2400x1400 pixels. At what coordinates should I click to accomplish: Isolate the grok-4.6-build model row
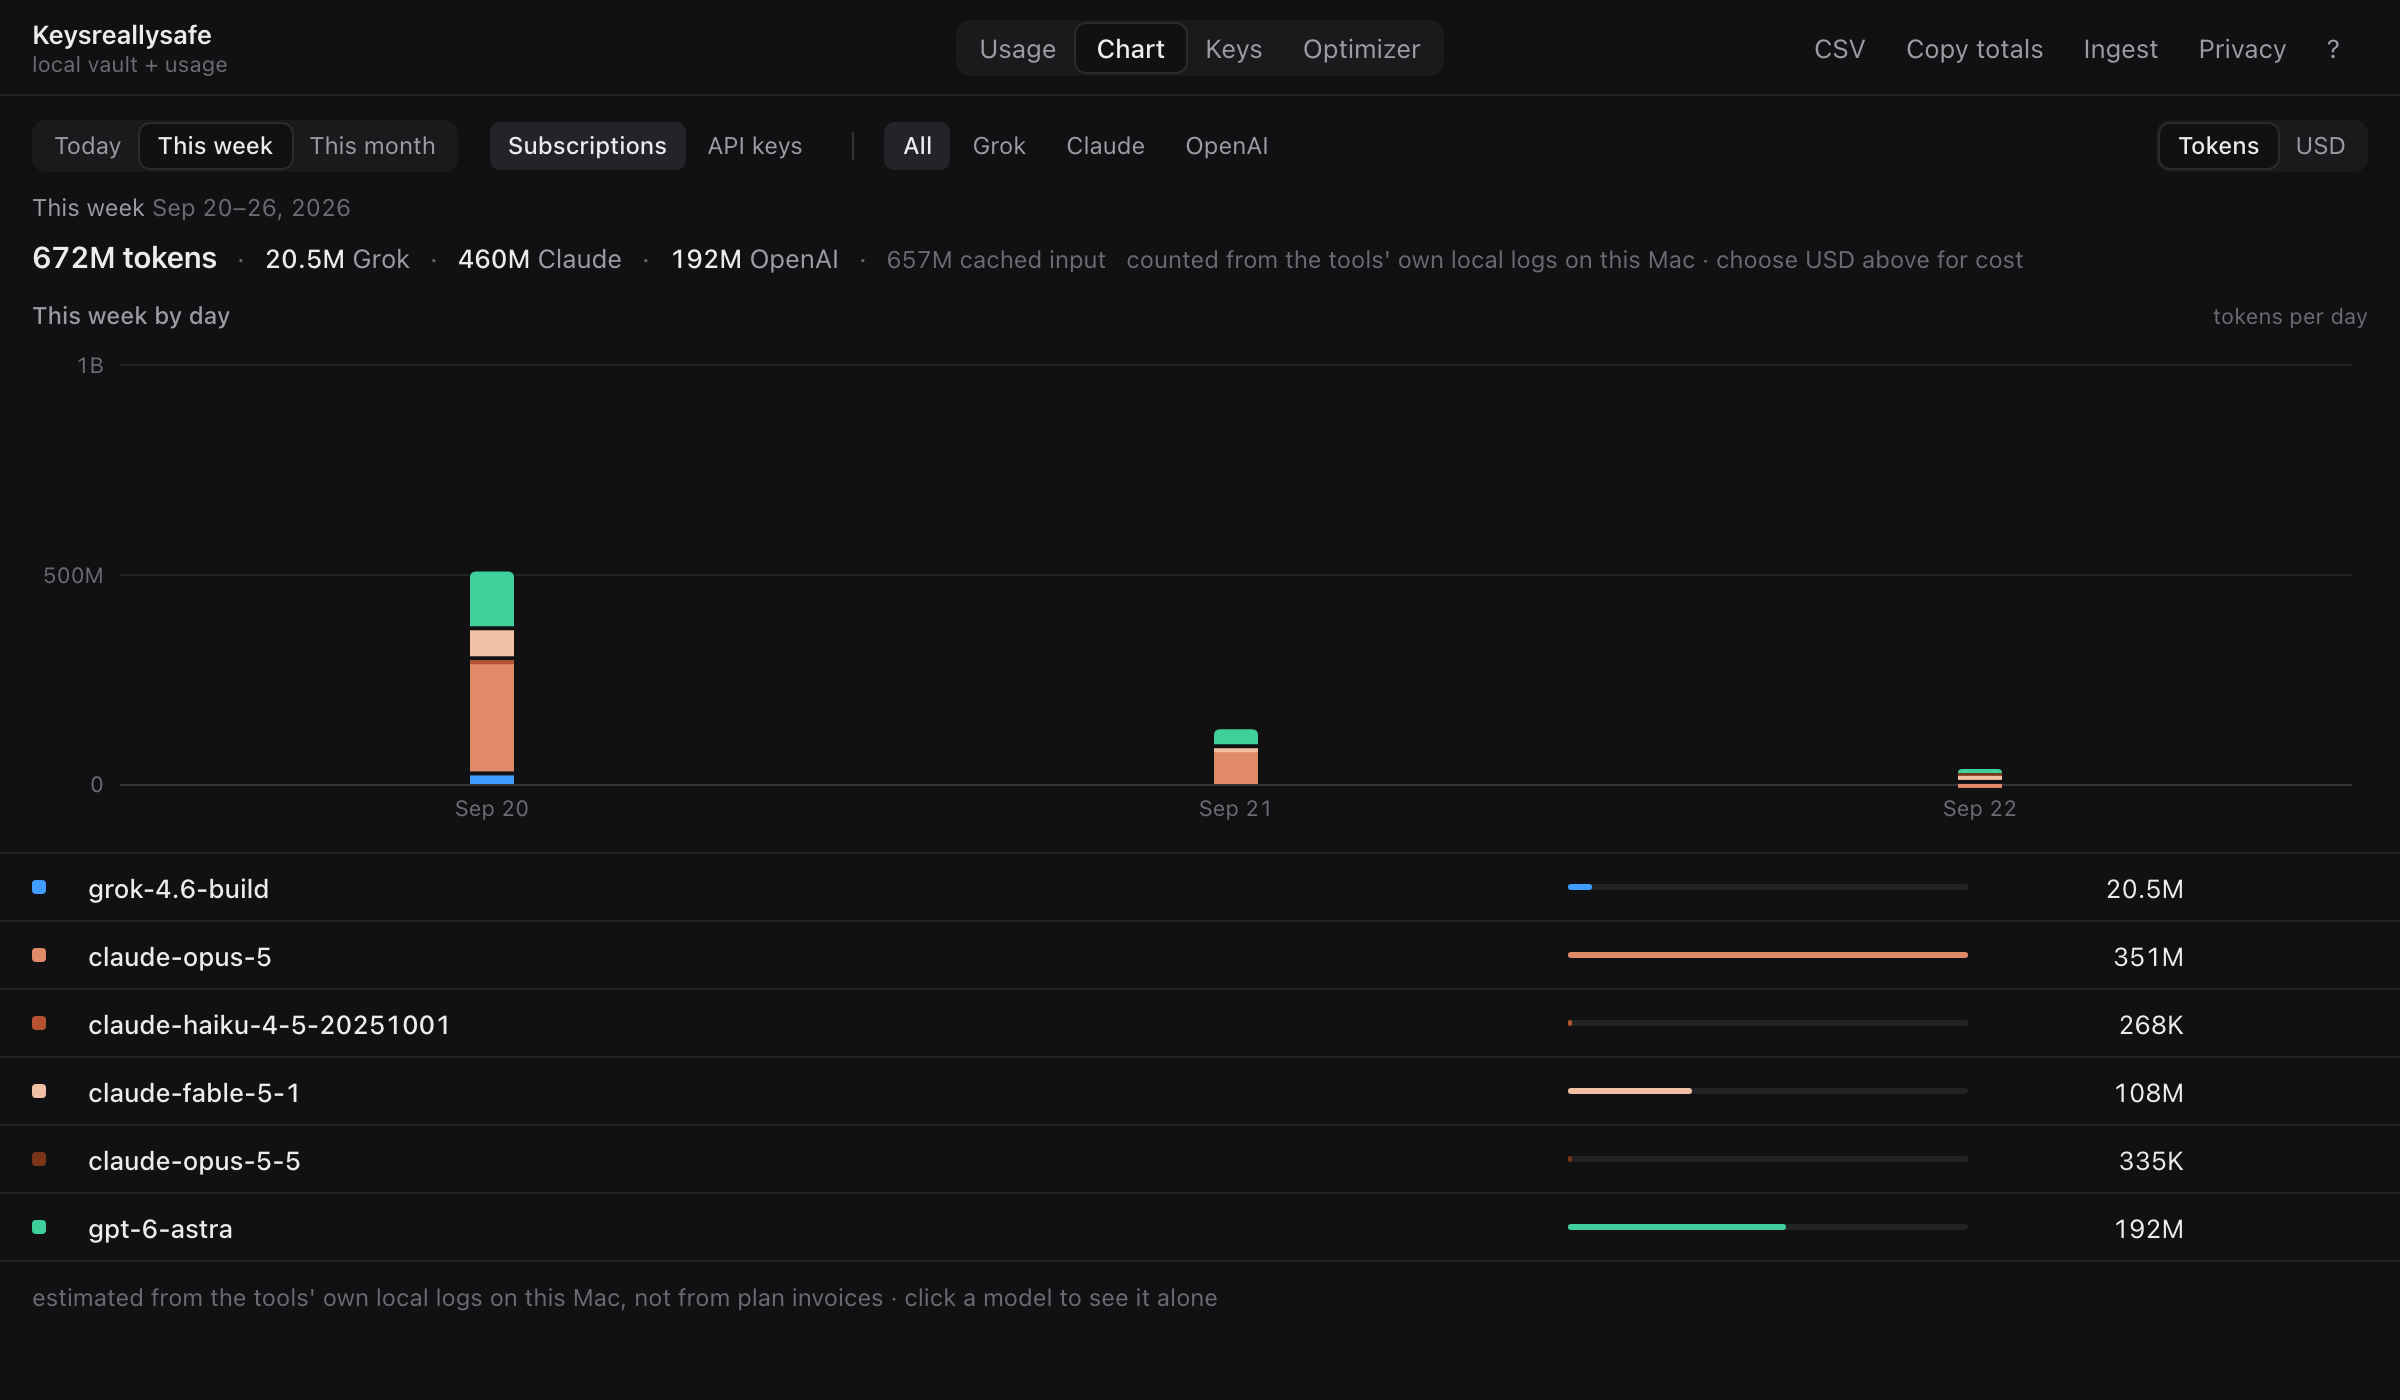click(x=1200, y=888)
